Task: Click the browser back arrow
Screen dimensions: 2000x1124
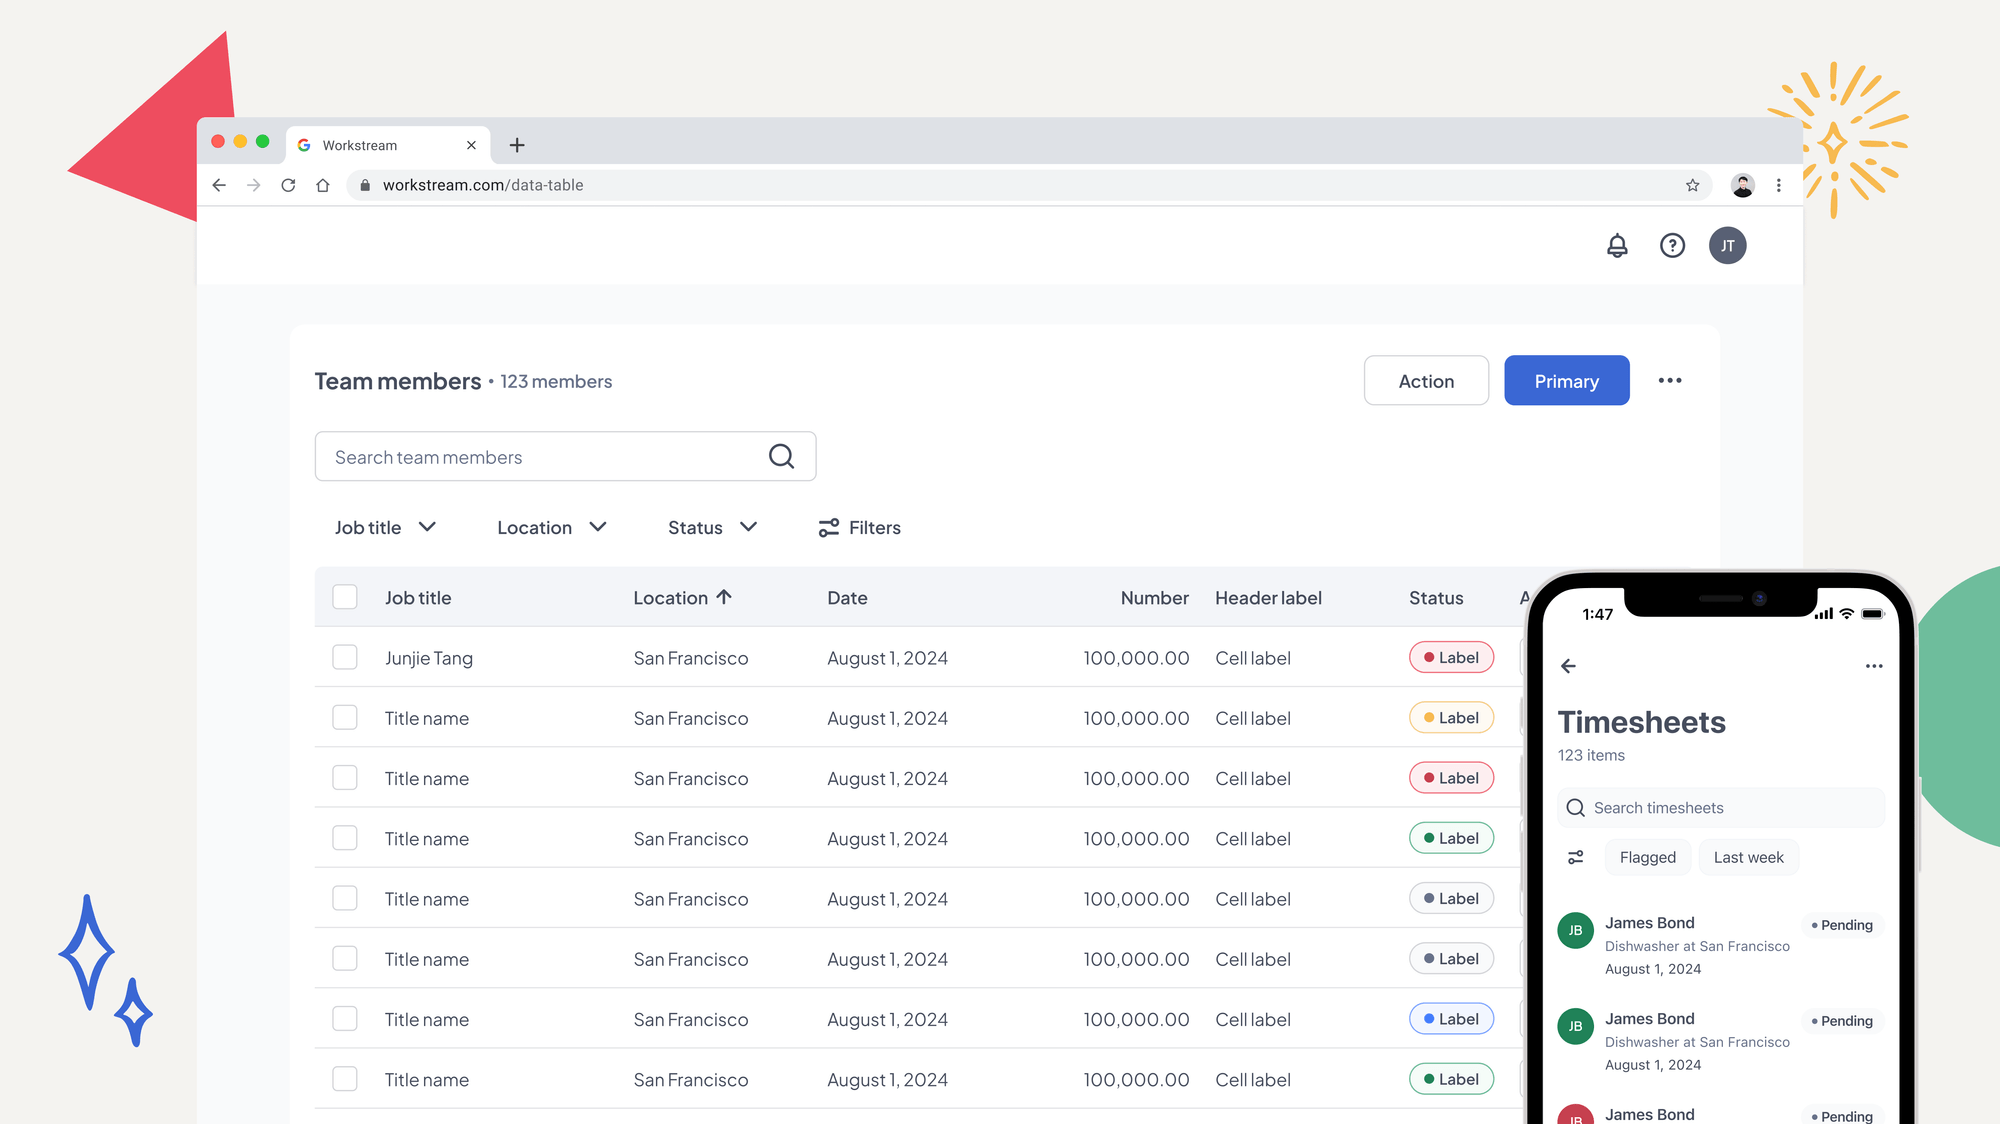Action: tap(219, 185)
